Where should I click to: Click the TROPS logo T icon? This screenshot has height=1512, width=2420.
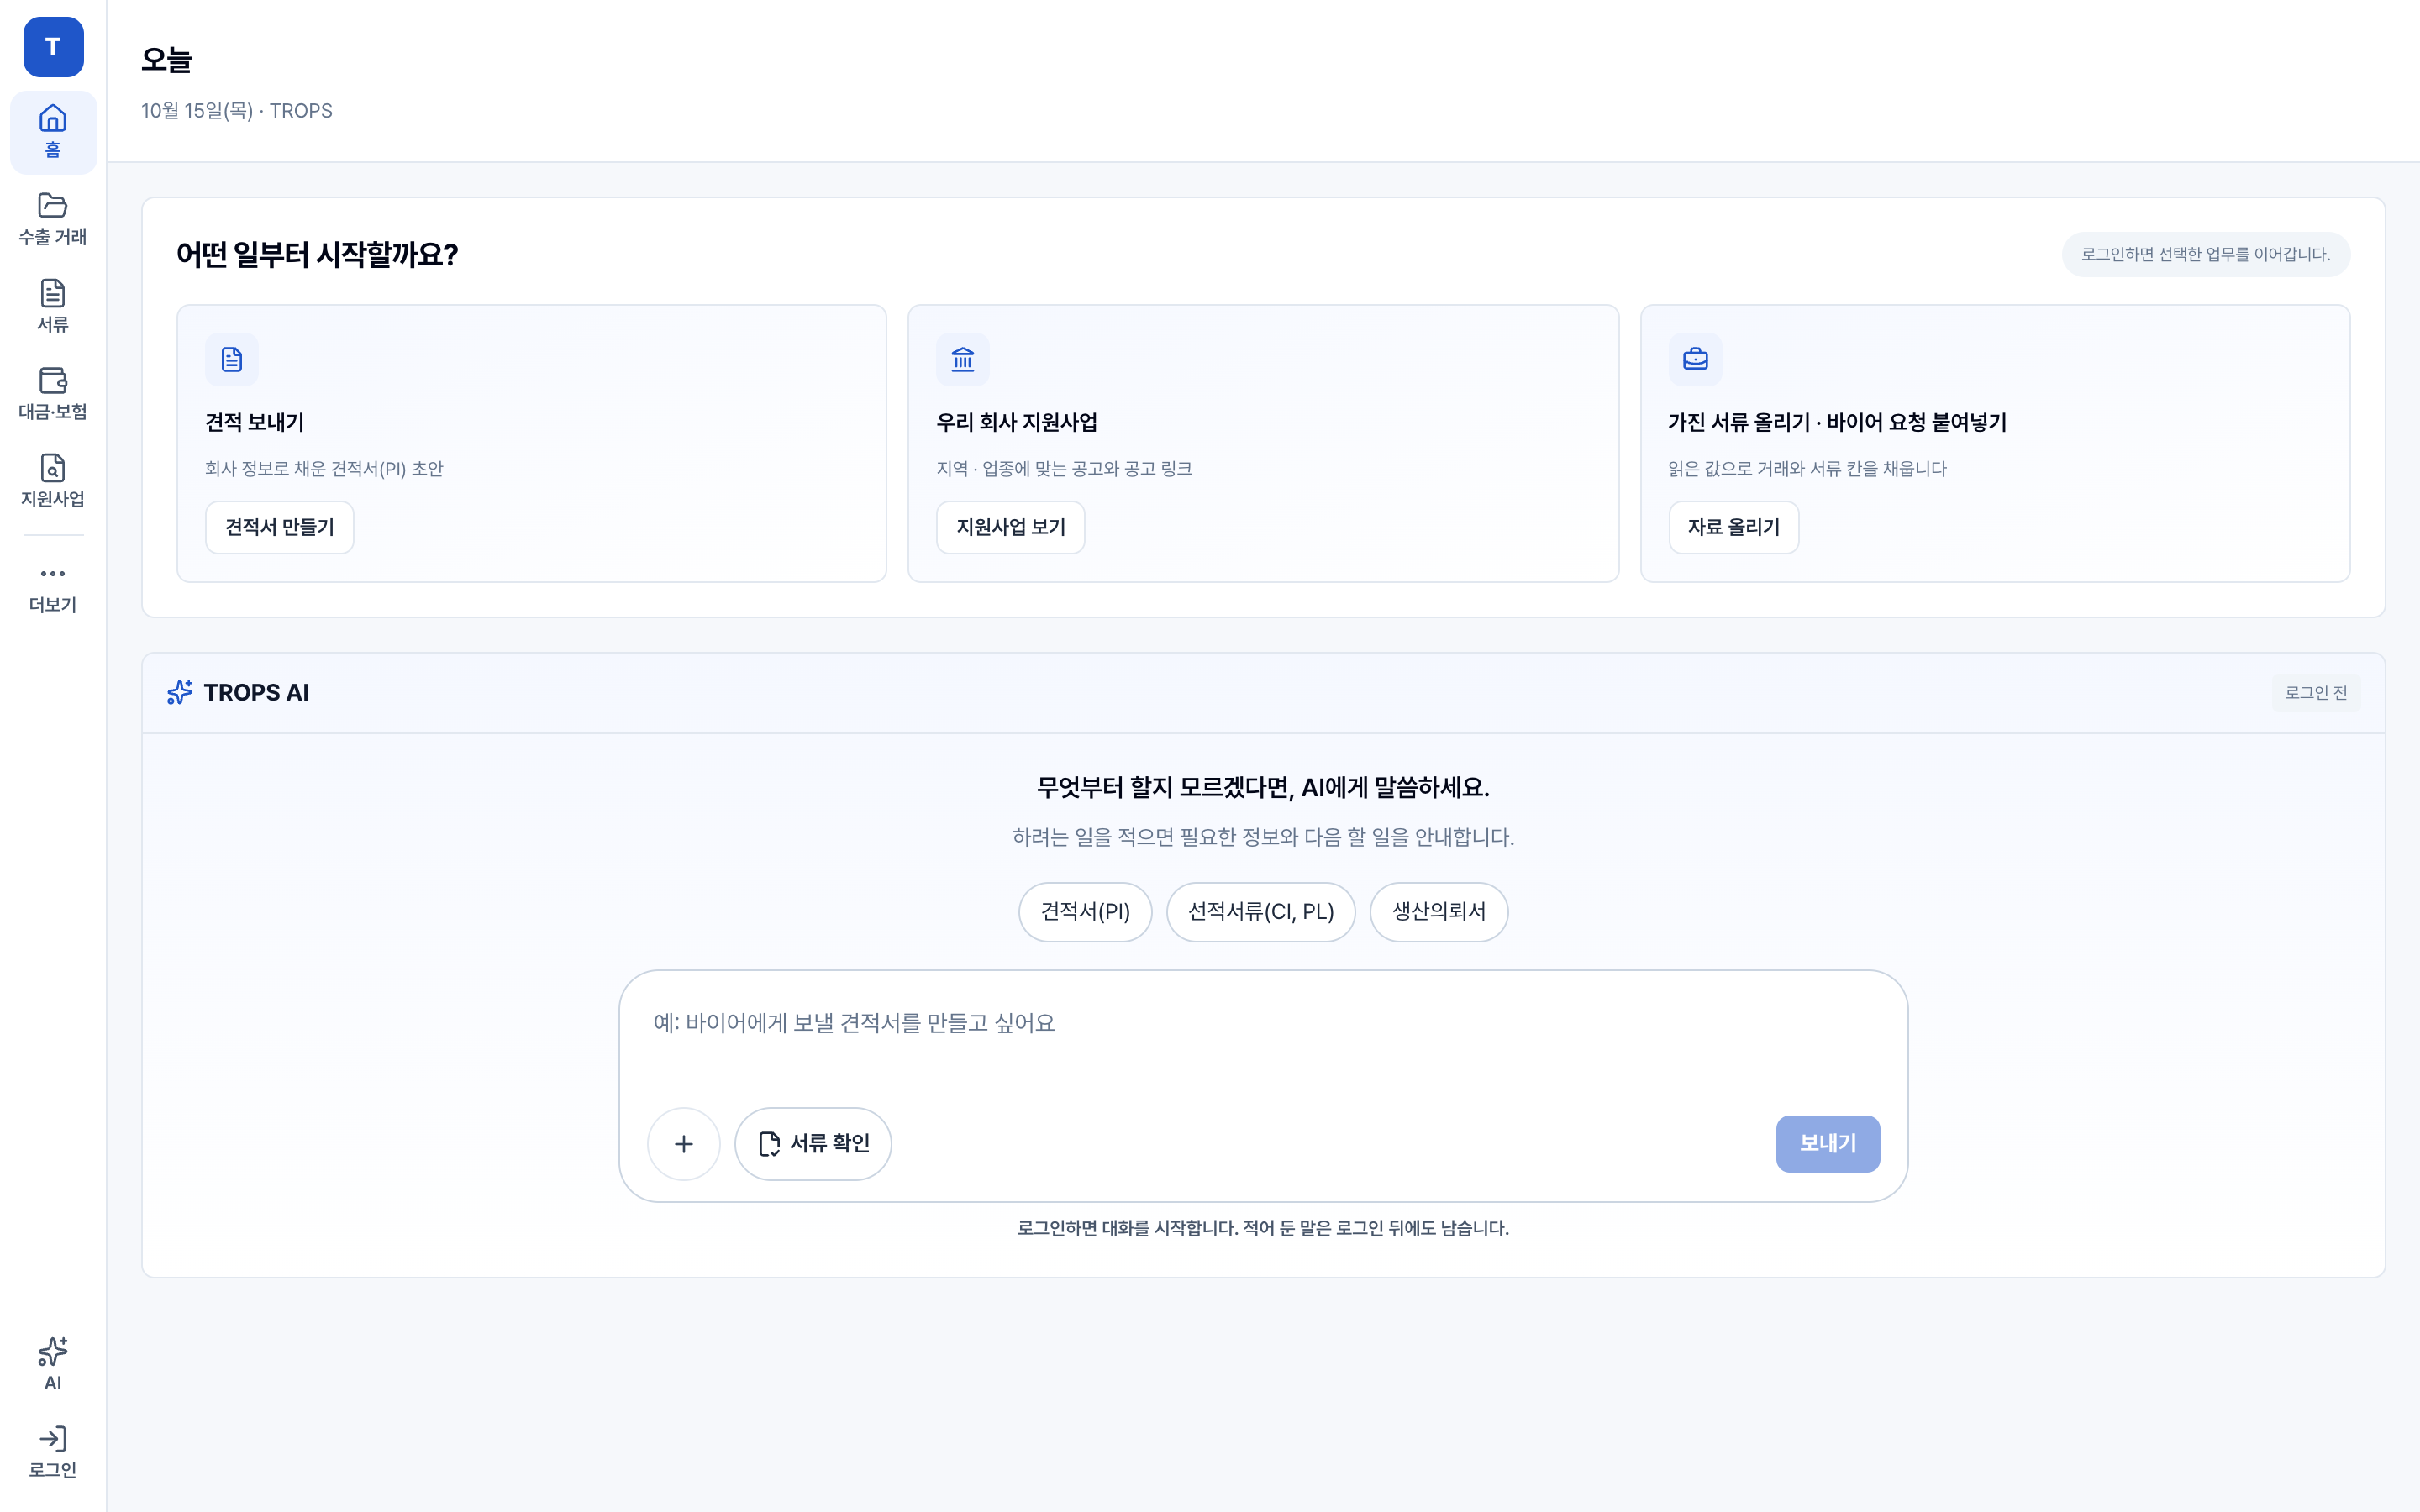click(x=53, y=47)
